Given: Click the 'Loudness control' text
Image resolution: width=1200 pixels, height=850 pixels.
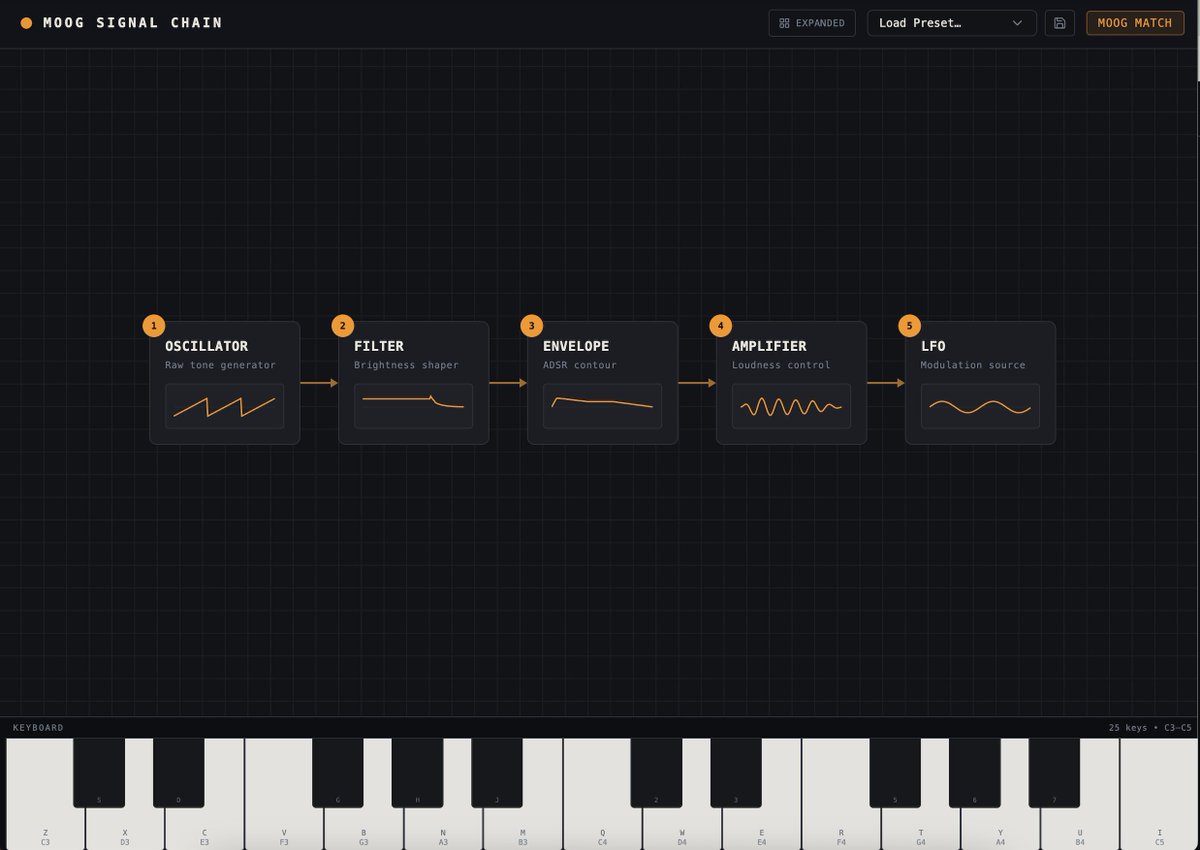Looking at the screenshot, I should (x=781, y=365).
